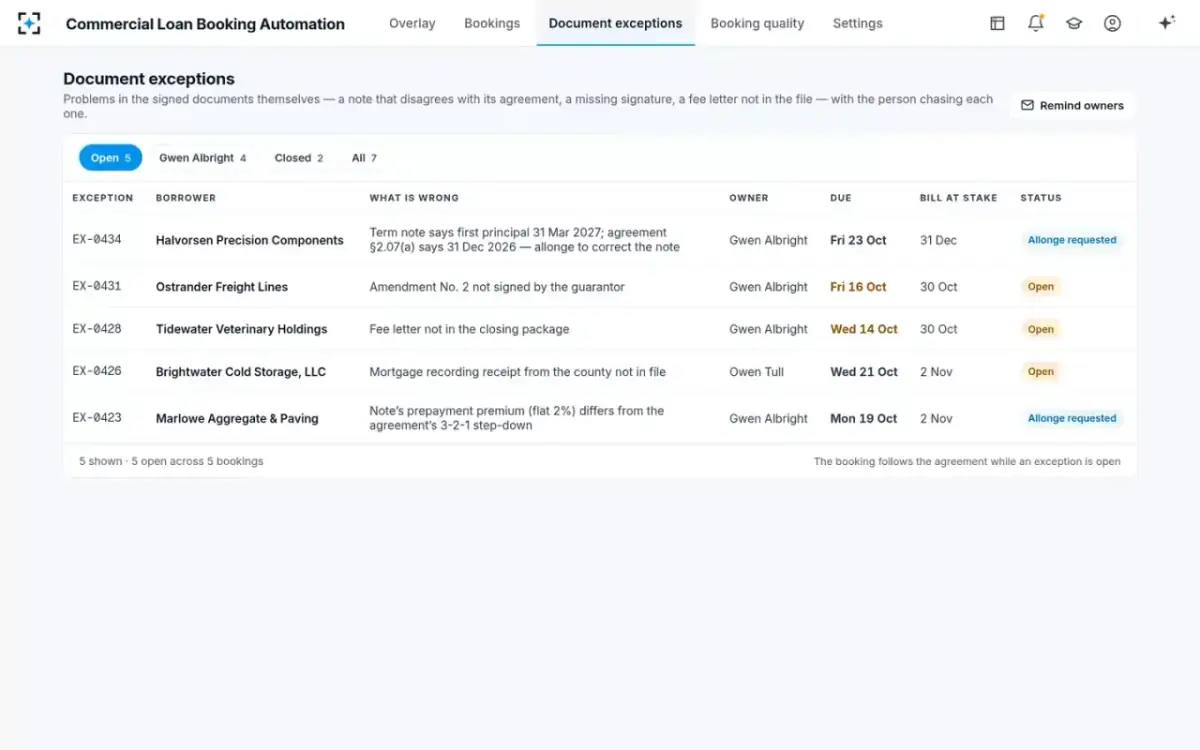This screenshot has width=1200, height=750.
Task: Open the Settings tab
Action: click(858, 23)
